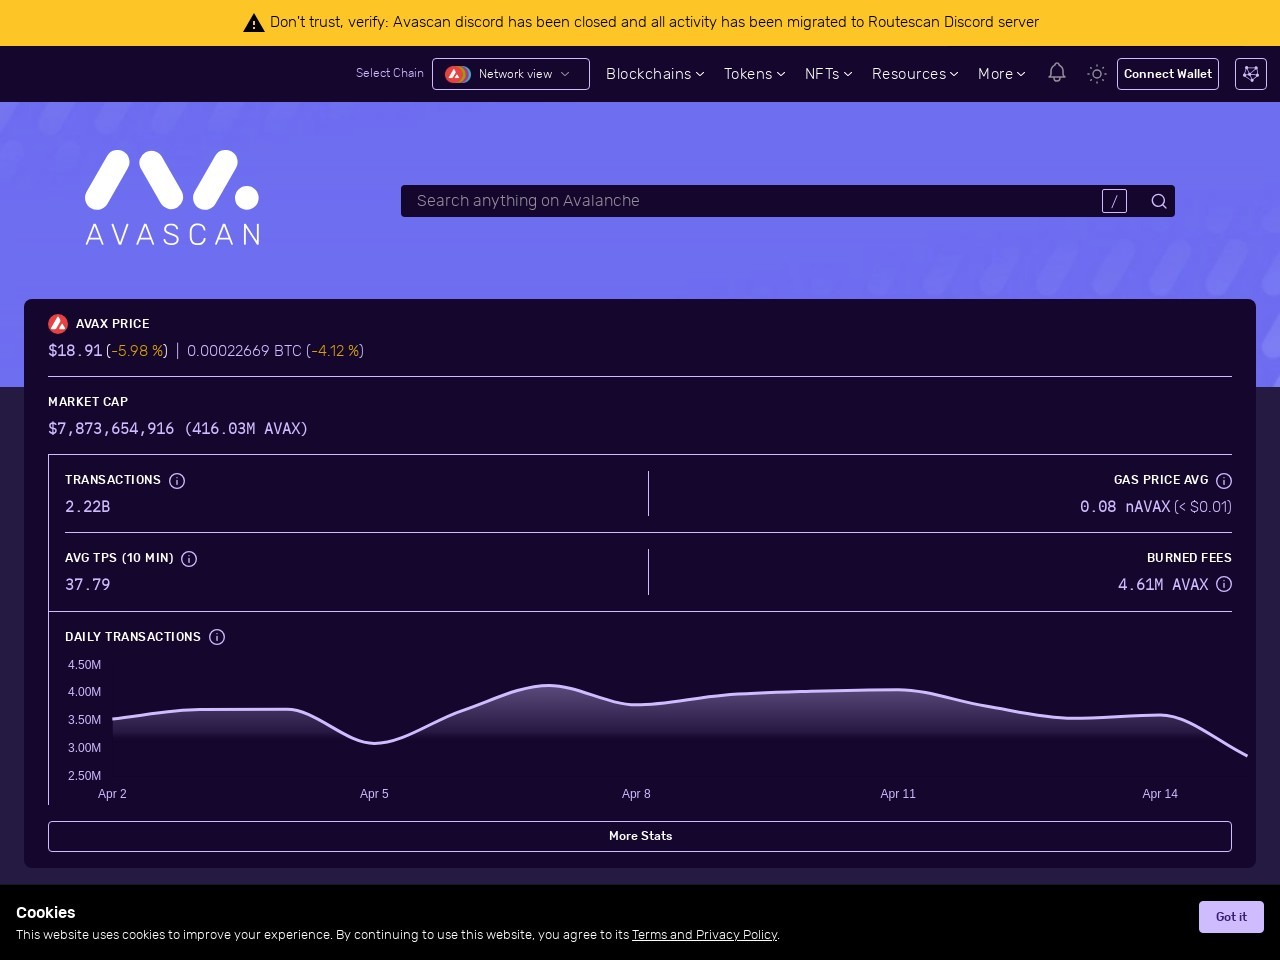Click the More Stats button

tap(640, 836)
